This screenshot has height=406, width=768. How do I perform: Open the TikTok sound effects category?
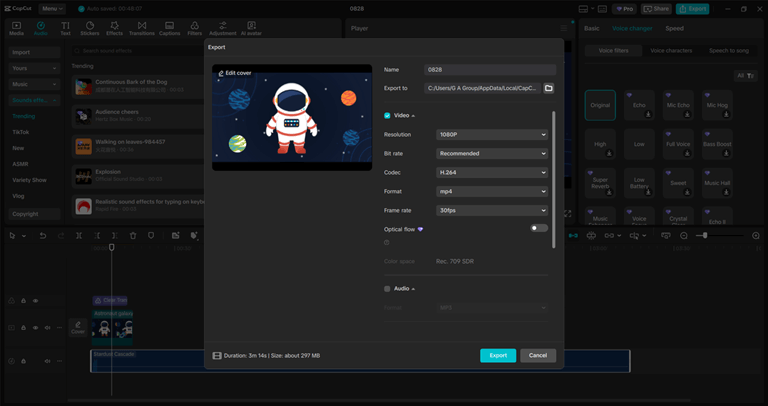(21, 132)
